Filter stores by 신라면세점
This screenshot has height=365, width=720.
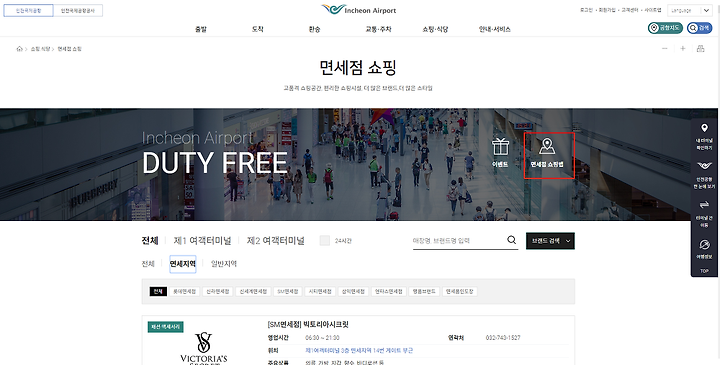[x=218, y=292]
